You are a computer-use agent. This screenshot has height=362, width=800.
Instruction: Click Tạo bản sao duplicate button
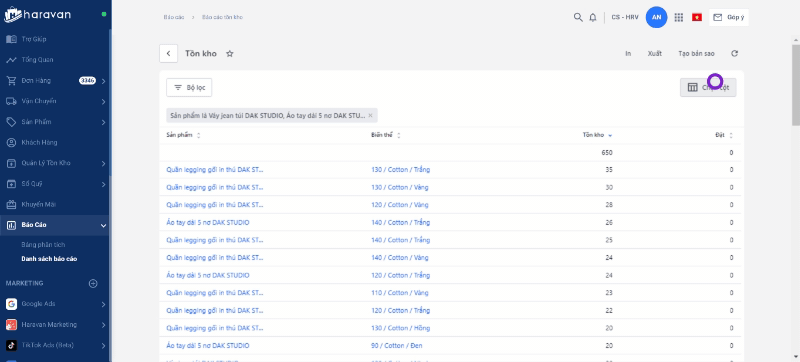point(696,54)
